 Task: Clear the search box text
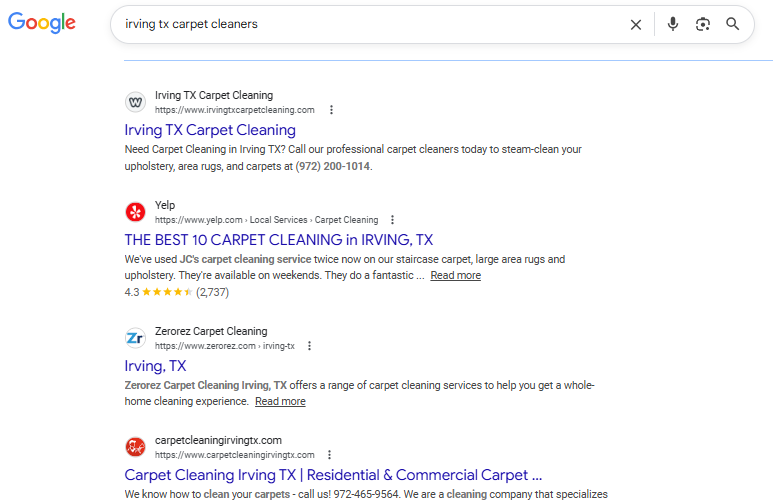pyautogui.click(x=635, y=24)
